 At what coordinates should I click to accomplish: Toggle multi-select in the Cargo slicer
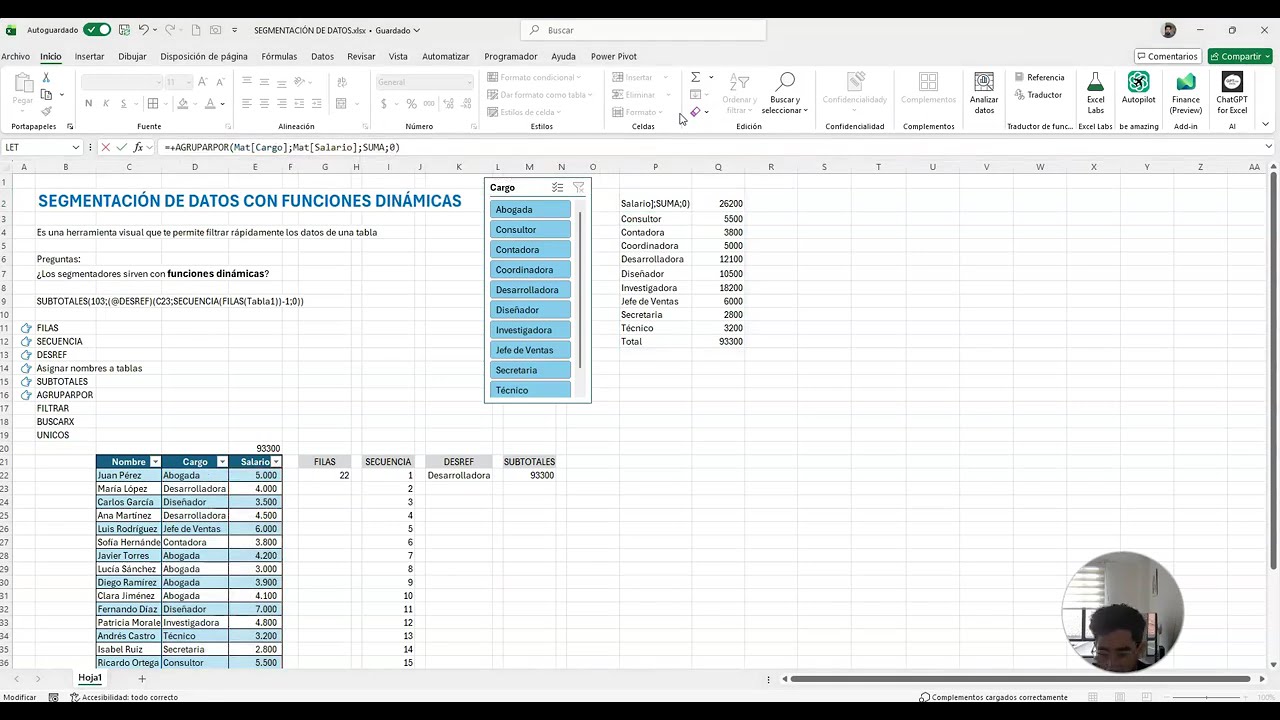[x=557, y=188]
